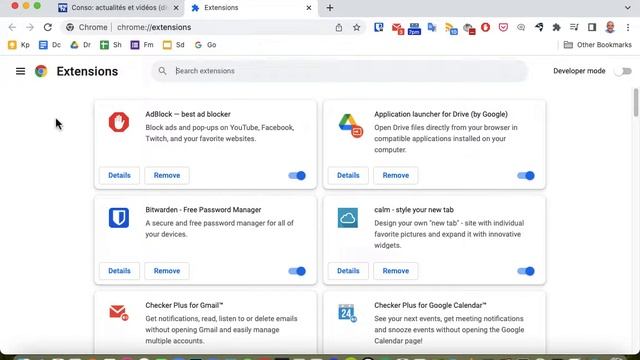Focus the Search extensions field
Screen dimensions: 640x360
[340, 71]
